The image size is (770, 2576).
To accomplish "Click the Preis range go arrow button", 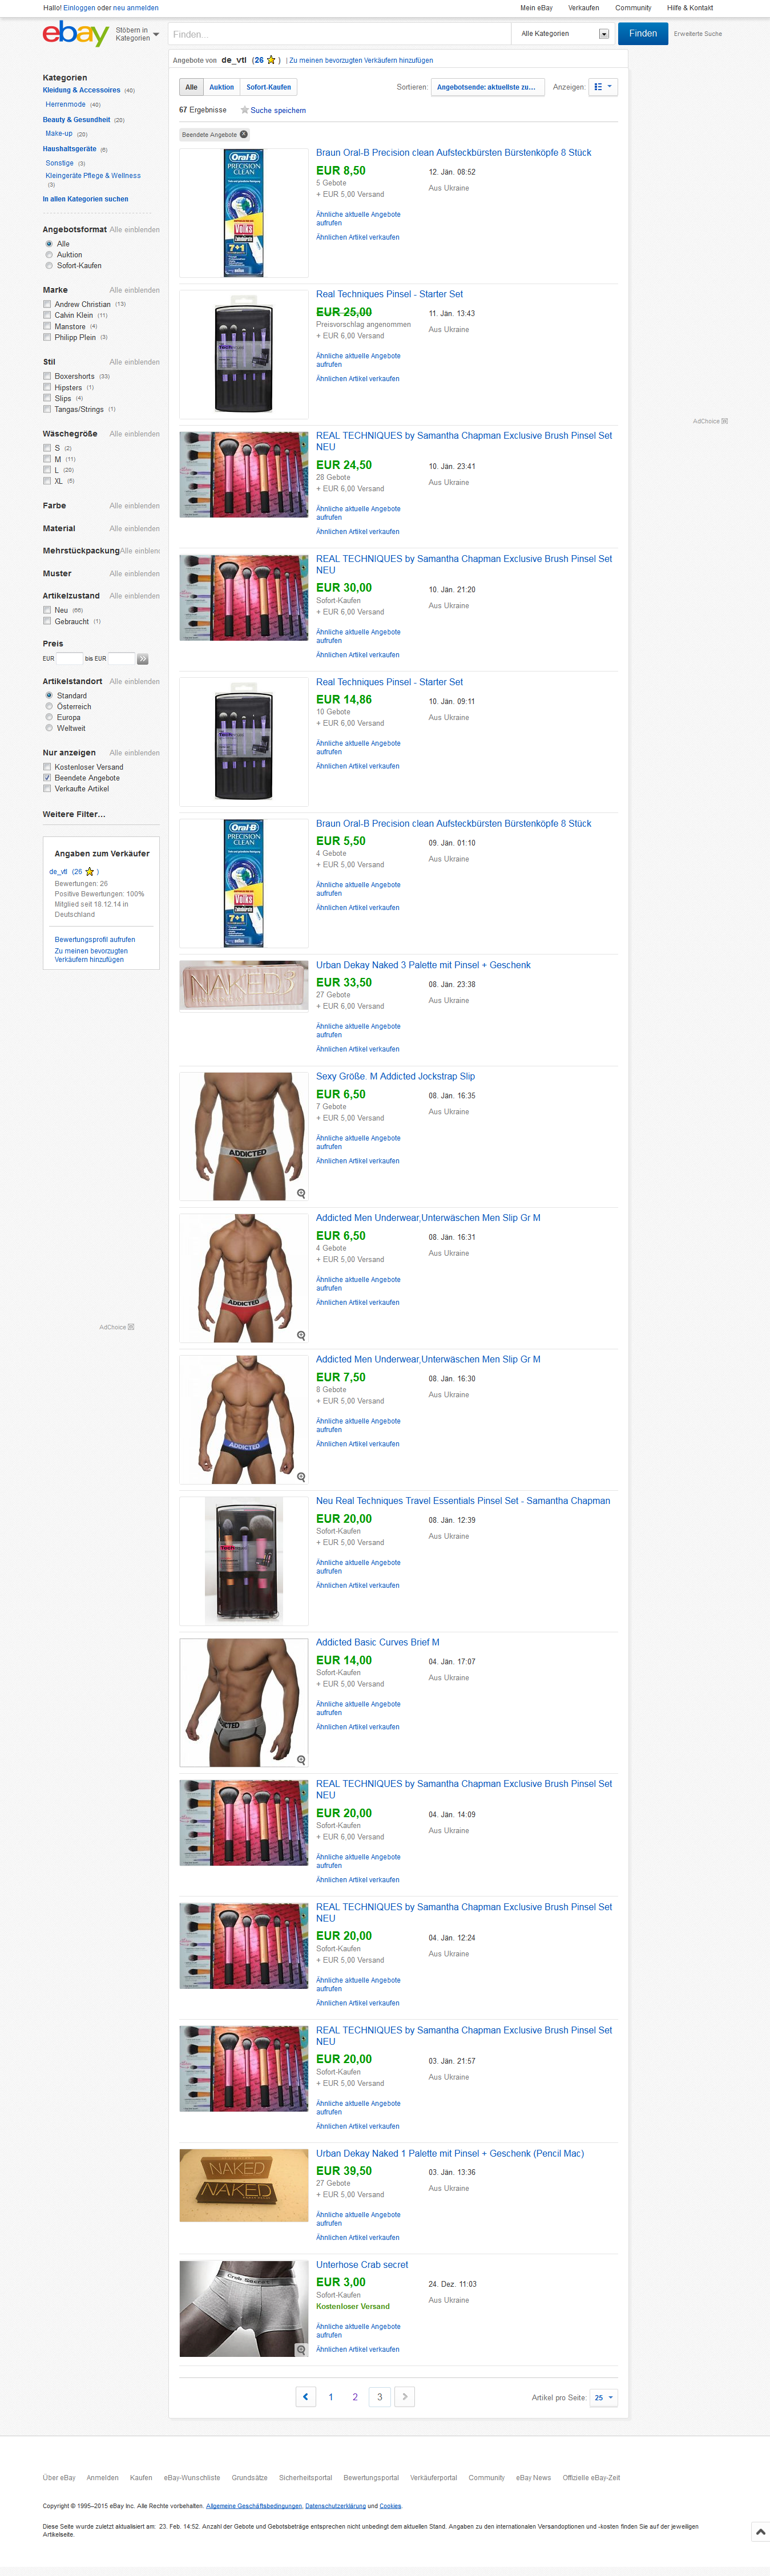I will click(x=143, y=659).
